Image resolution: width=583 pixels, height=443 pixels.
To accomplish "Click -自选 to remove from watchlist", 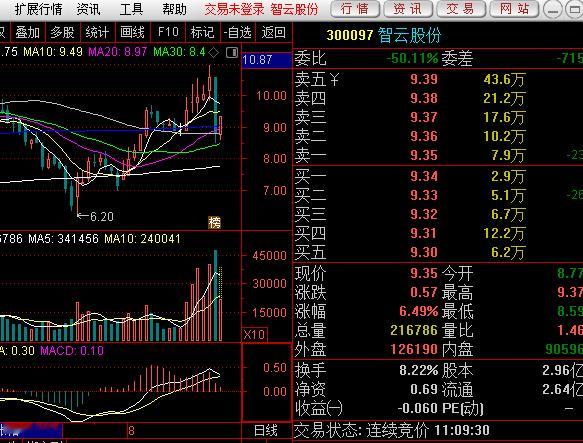I will click(x=238, y=32).
